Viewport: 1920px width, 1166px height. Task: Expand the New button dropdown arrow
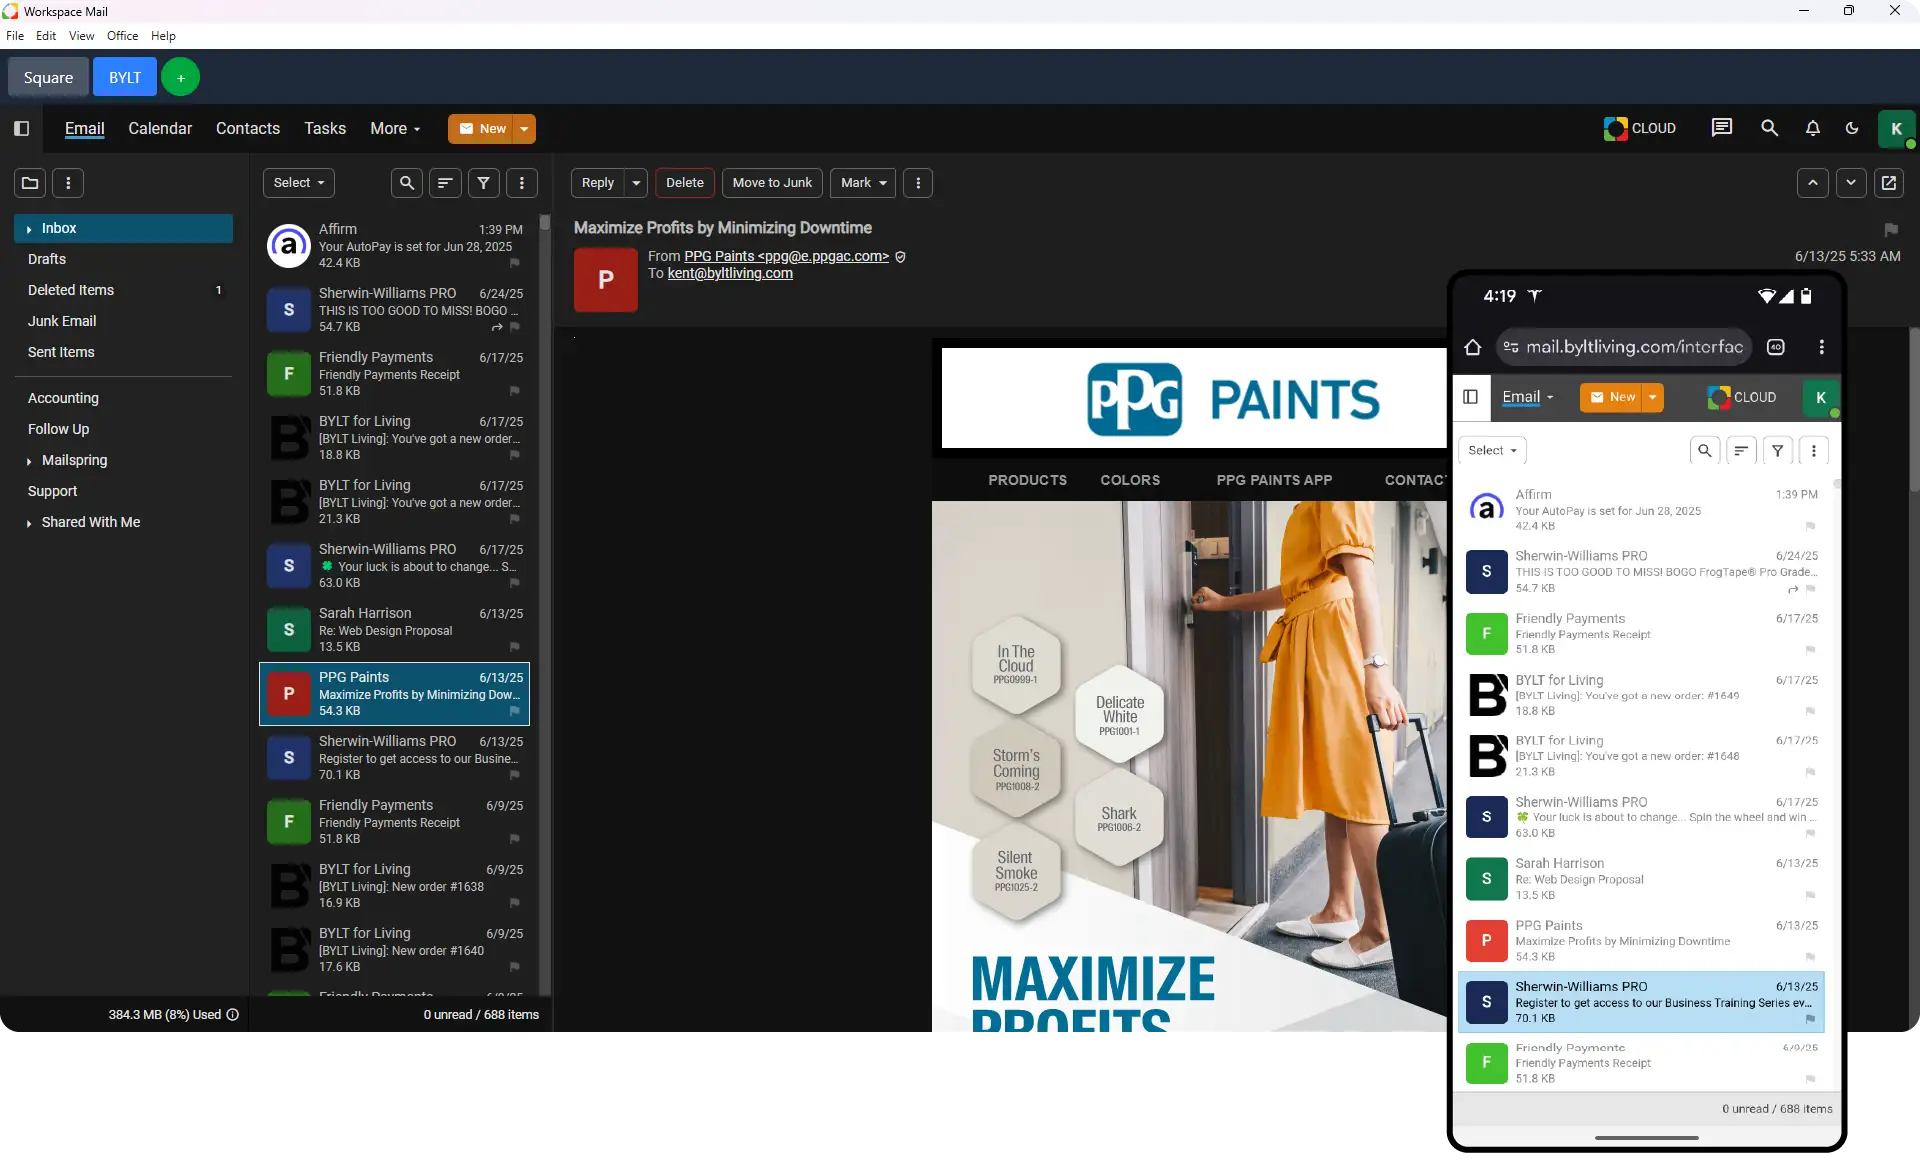[524, 129]
